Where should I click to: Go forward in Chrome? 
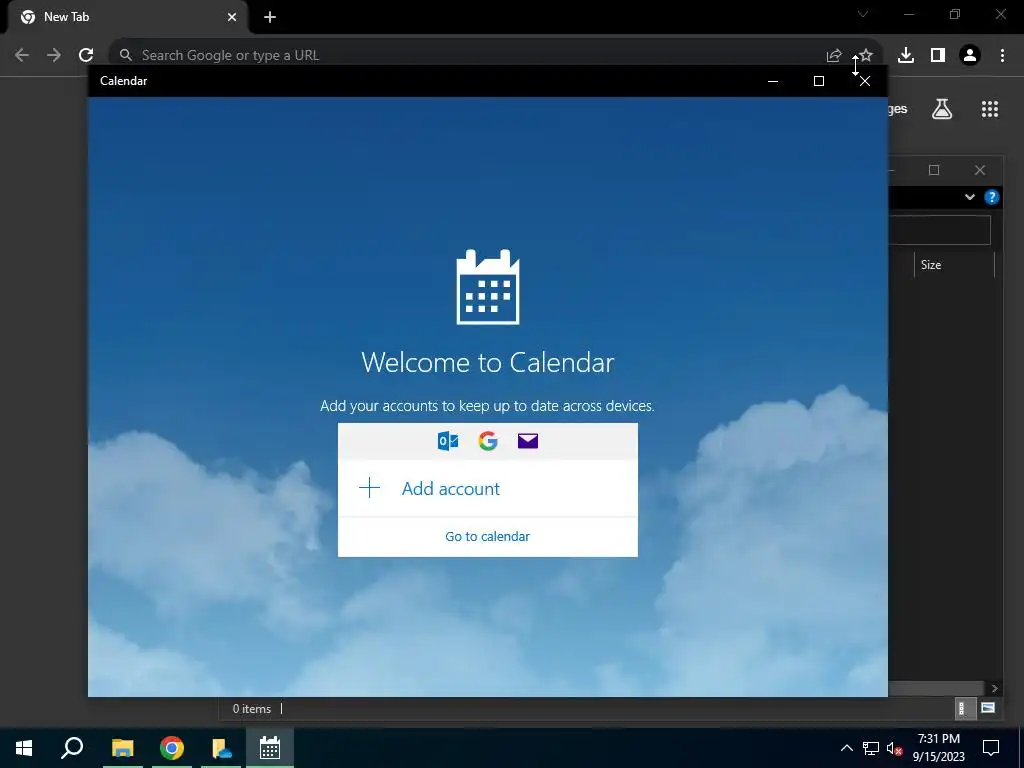54,55
